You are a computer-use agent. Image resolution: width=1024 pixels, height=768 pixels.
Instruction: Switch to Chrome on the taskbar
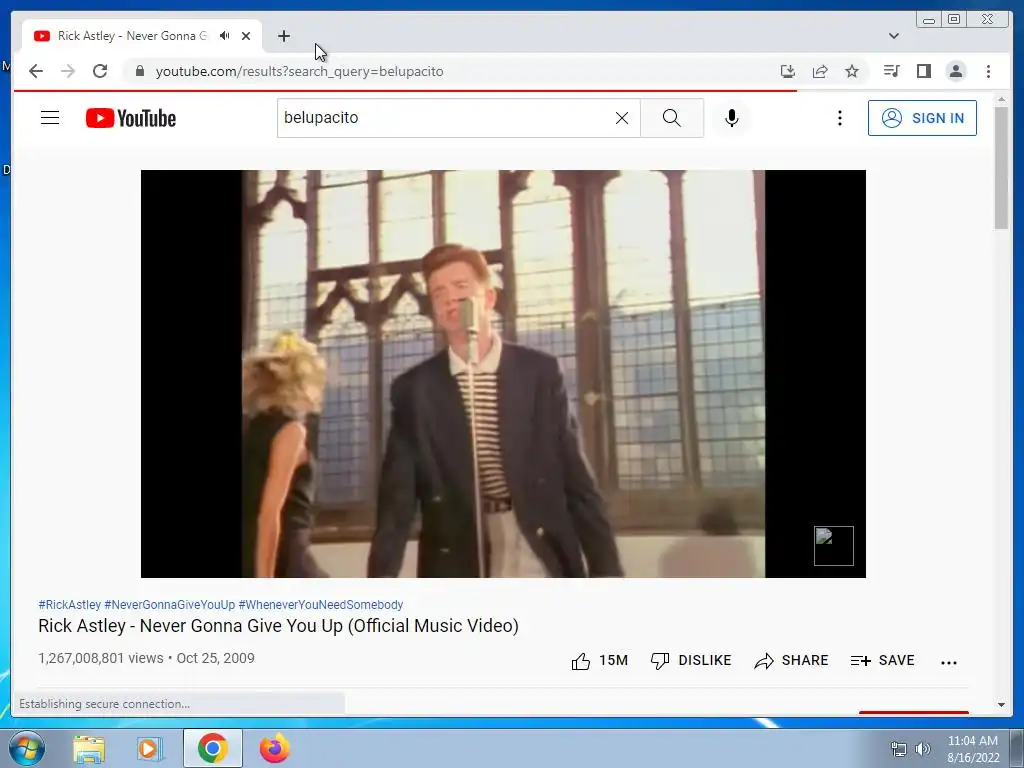[x=212, y=749]
